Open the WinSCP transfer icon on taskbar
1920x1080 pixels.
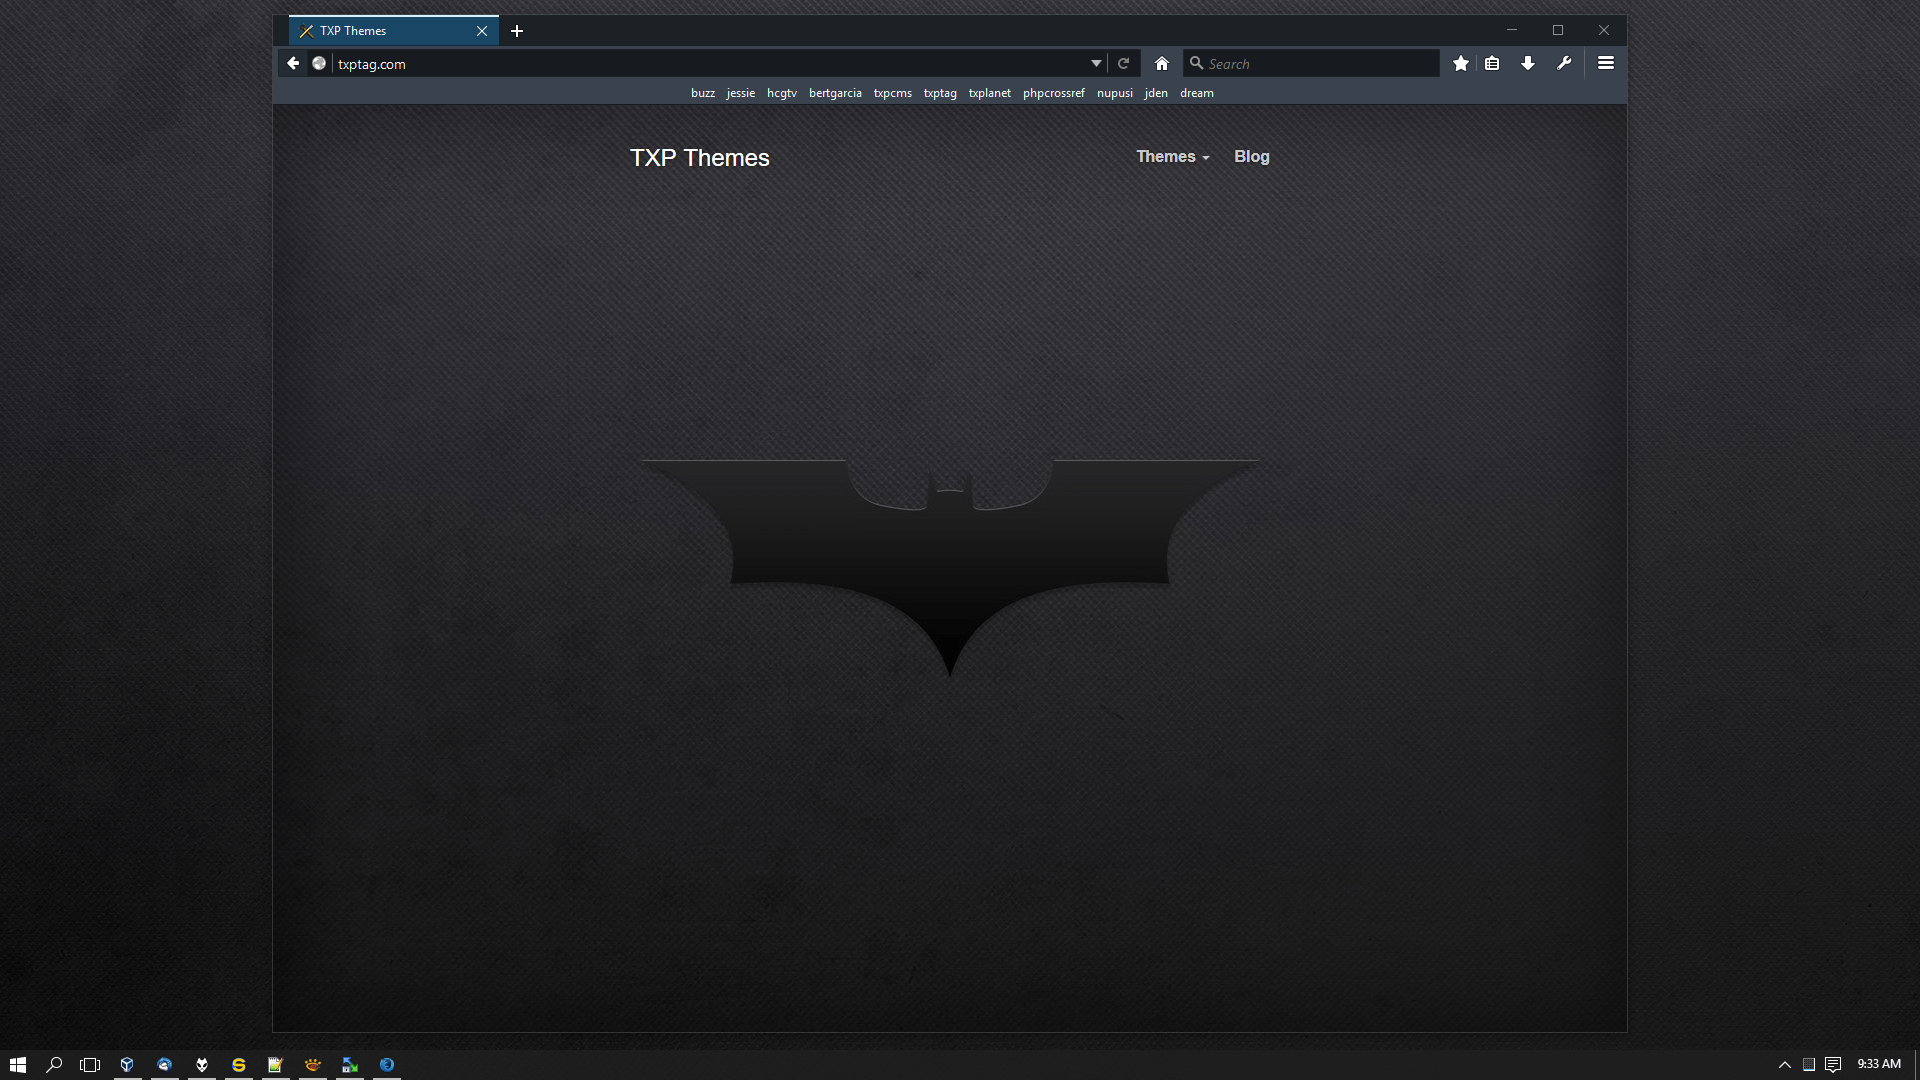[x=349, y=1065]
